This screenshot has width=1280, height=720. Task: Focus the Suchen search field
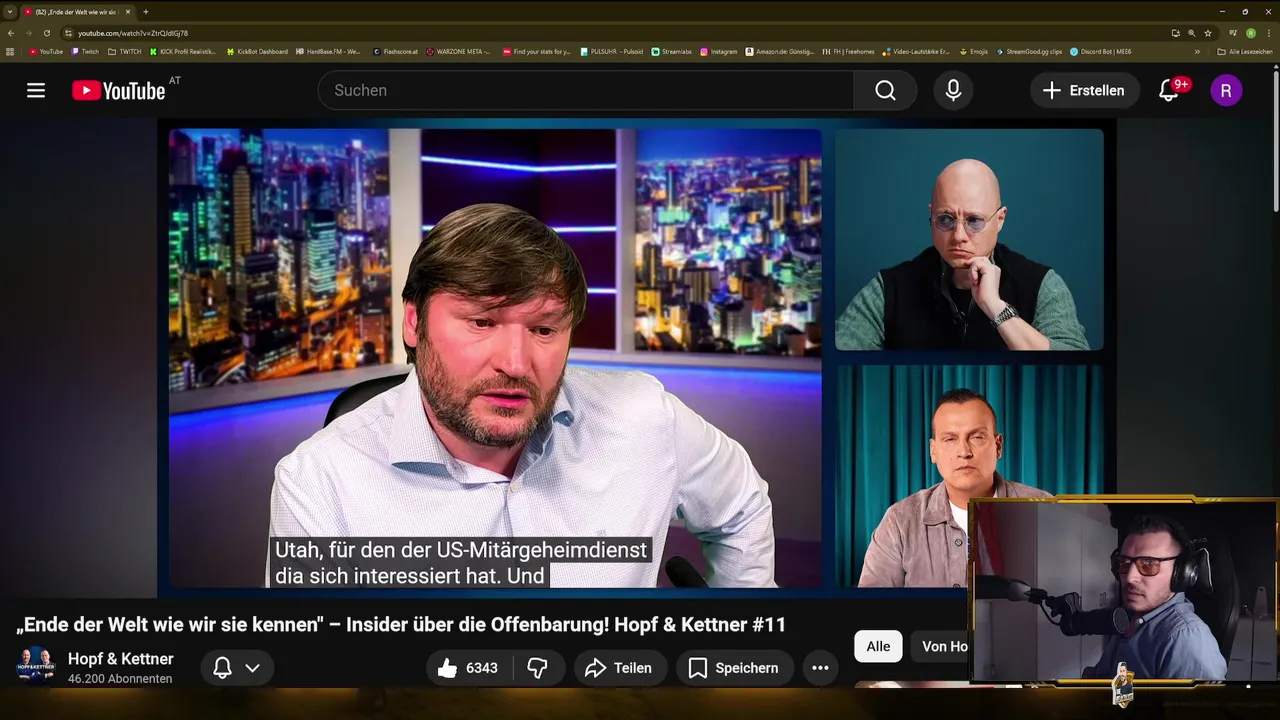click(586, 90)
